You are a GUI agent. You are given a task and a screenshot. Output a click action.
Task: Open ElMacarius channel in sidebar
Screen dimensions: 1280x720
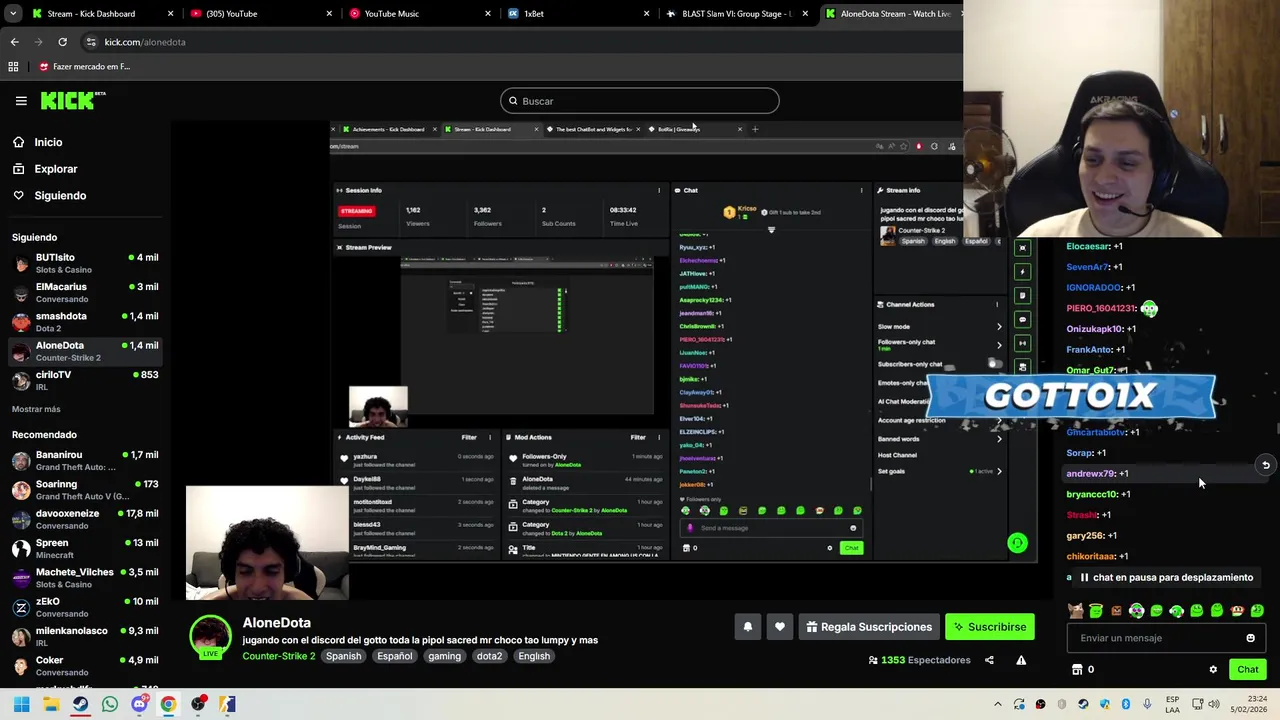(x=85, y=292)
